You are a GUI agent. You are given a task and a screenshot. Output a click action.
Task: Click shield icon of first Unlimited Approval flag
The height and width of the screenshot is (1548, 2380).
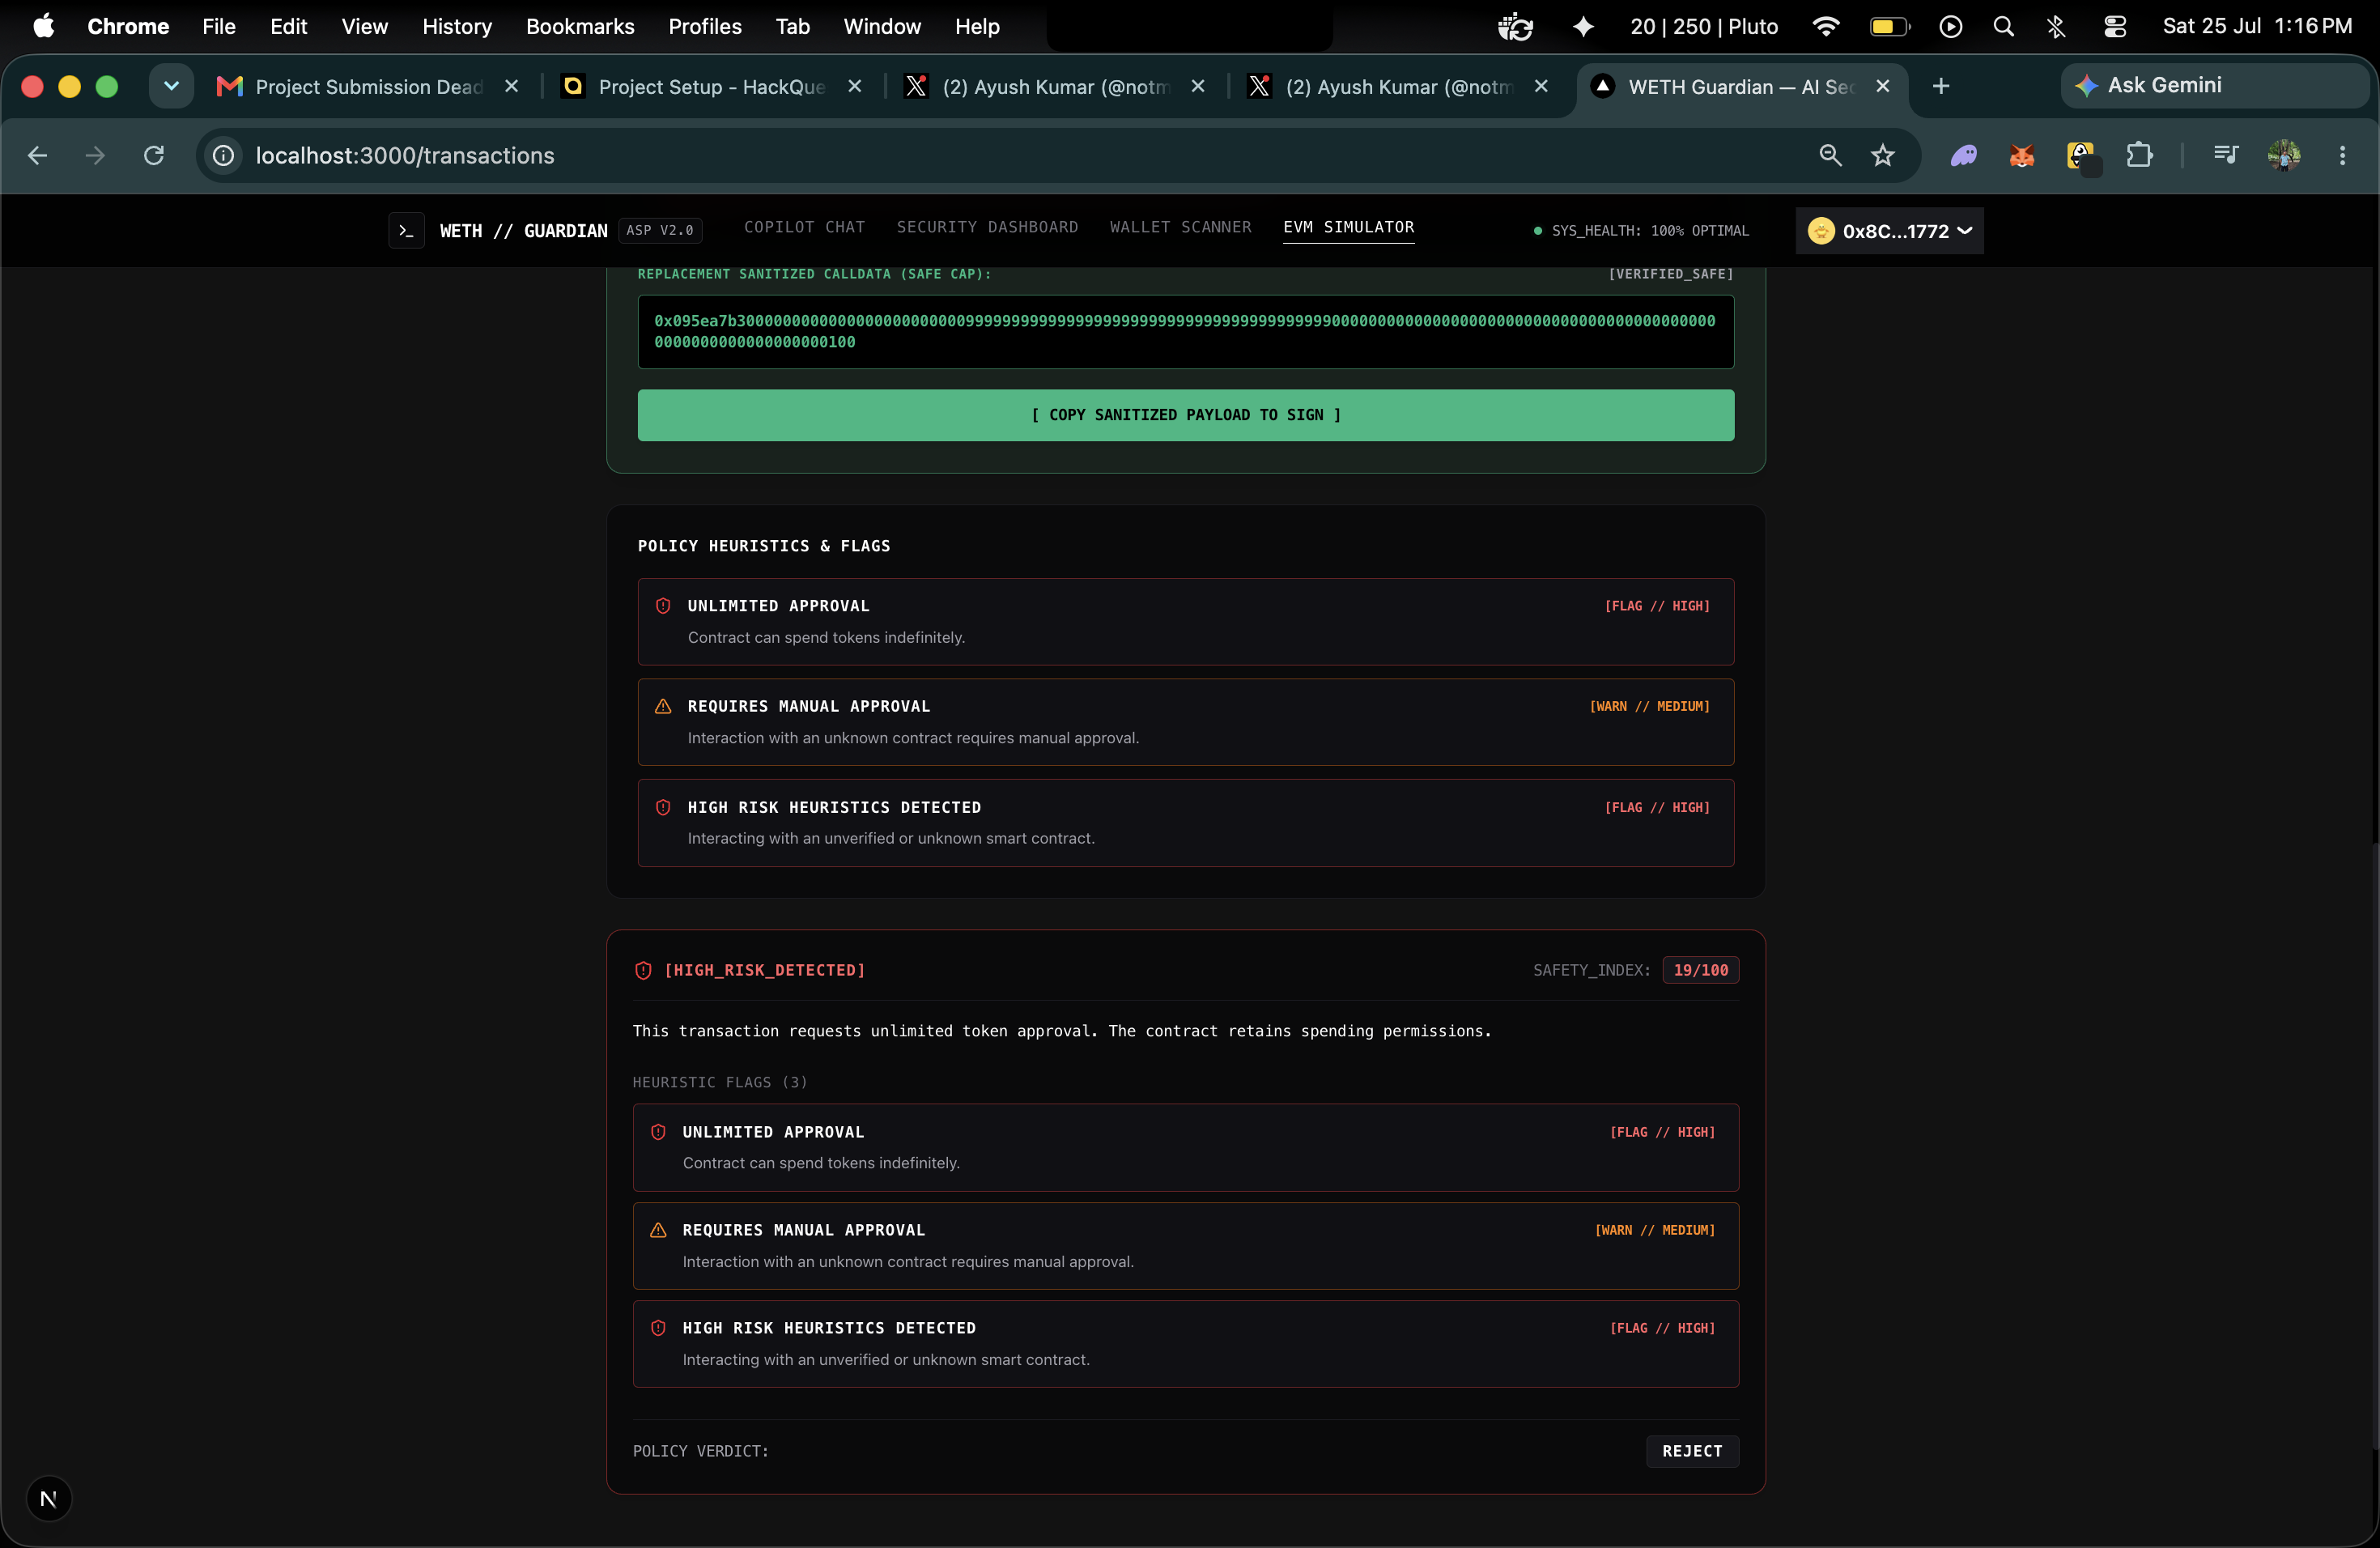pos(663,606)
